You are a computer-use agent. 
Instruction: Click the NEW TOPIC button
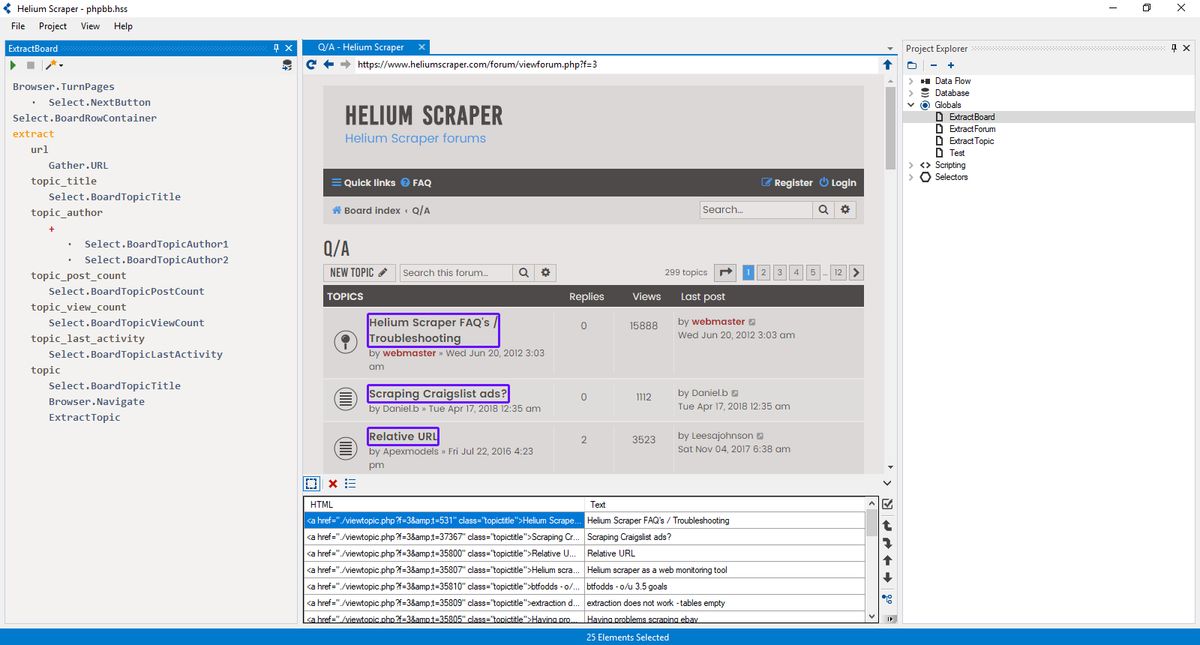(x=358, y=272)
